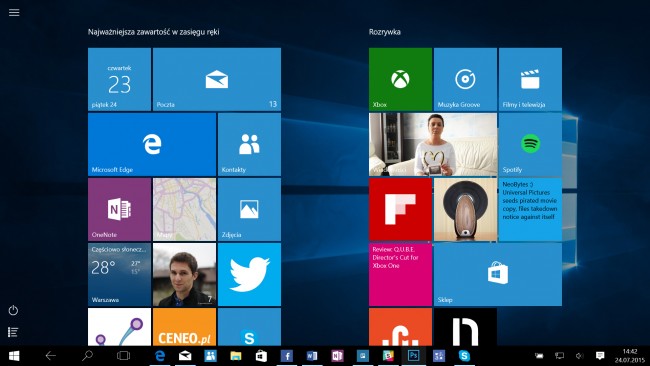Launch the Twitter tile

pyautogui.click(x=249, y=274)
